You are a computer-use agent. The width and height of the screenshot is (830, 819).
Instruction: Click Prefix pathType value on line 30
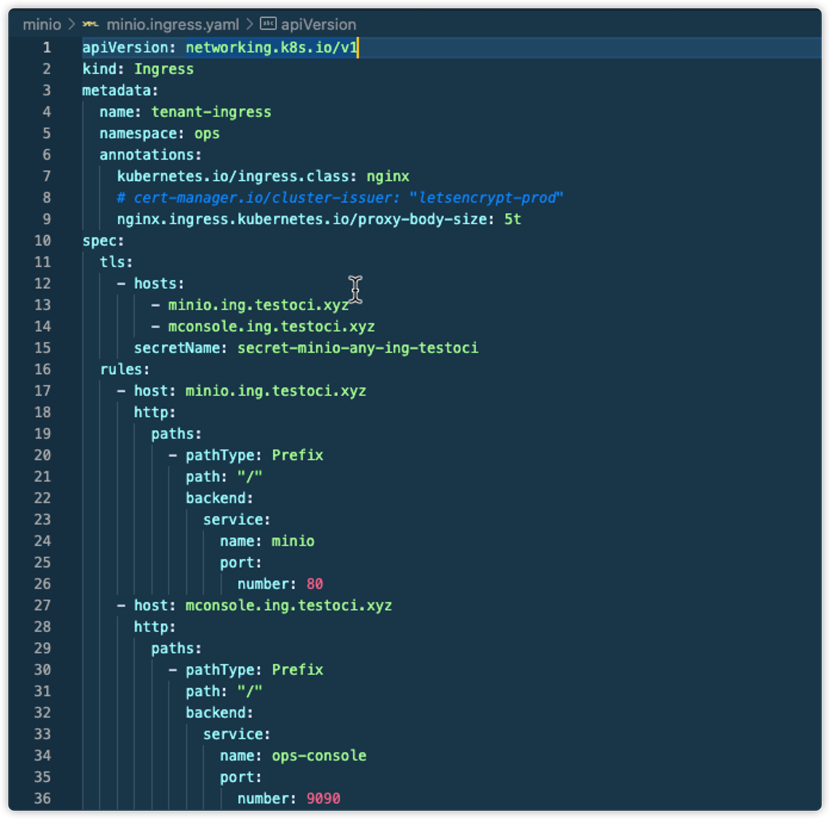click(297, 670)
